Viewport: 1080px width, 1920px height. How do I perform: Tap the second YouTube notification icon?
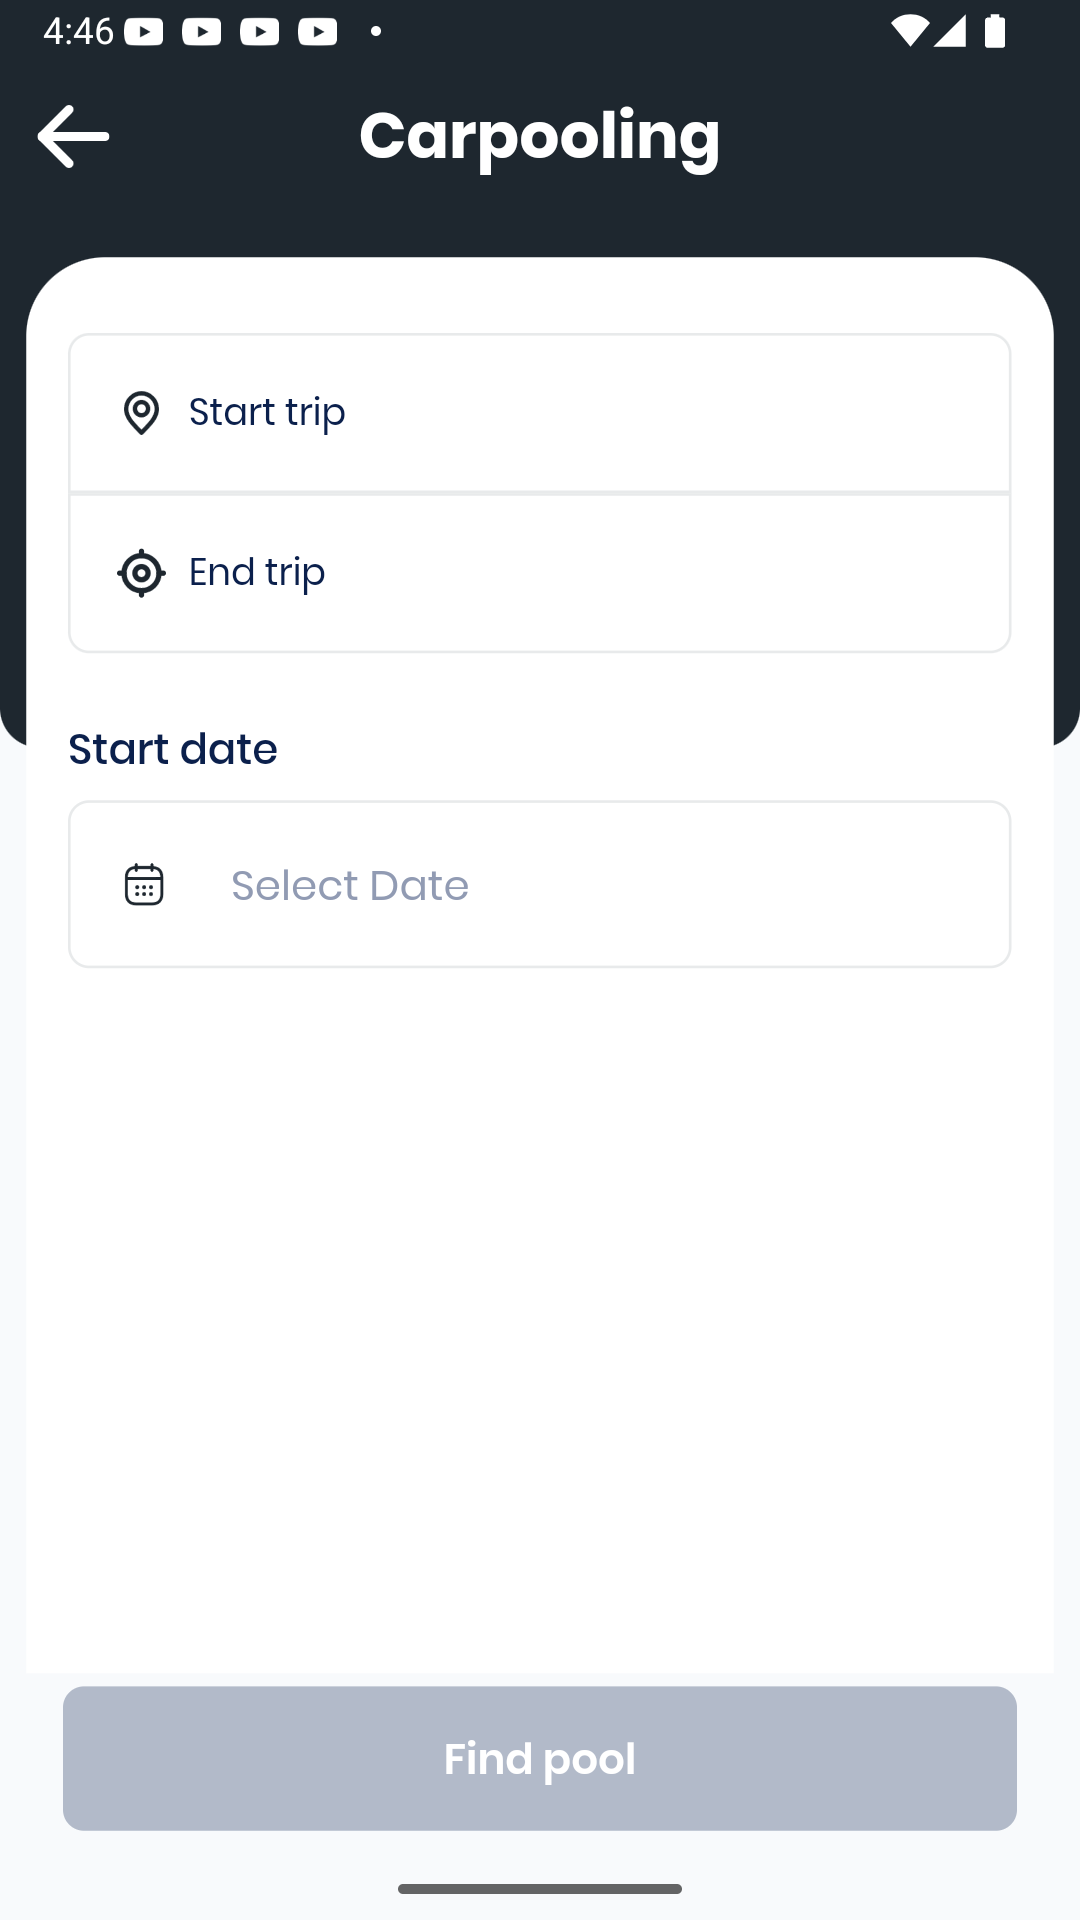[x=202, y=32]
